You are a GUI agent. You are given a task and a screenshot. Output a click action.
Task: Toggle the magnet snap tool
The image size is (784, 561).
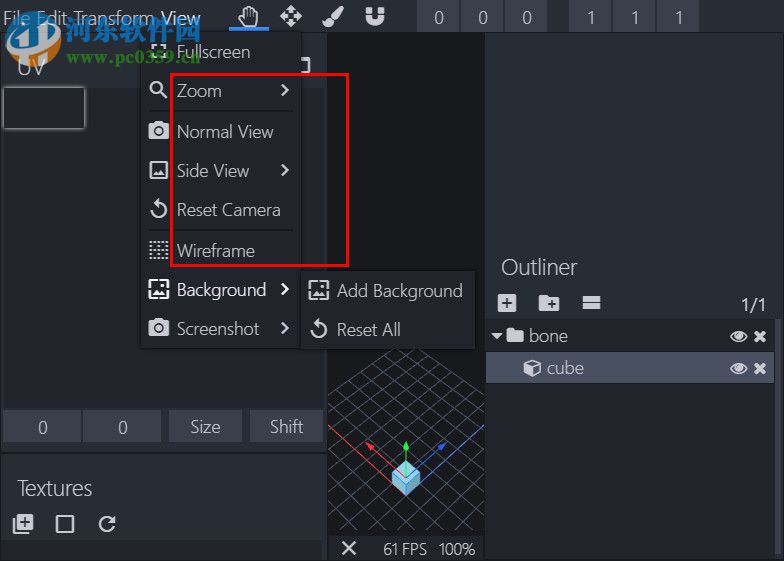[374, 16]
